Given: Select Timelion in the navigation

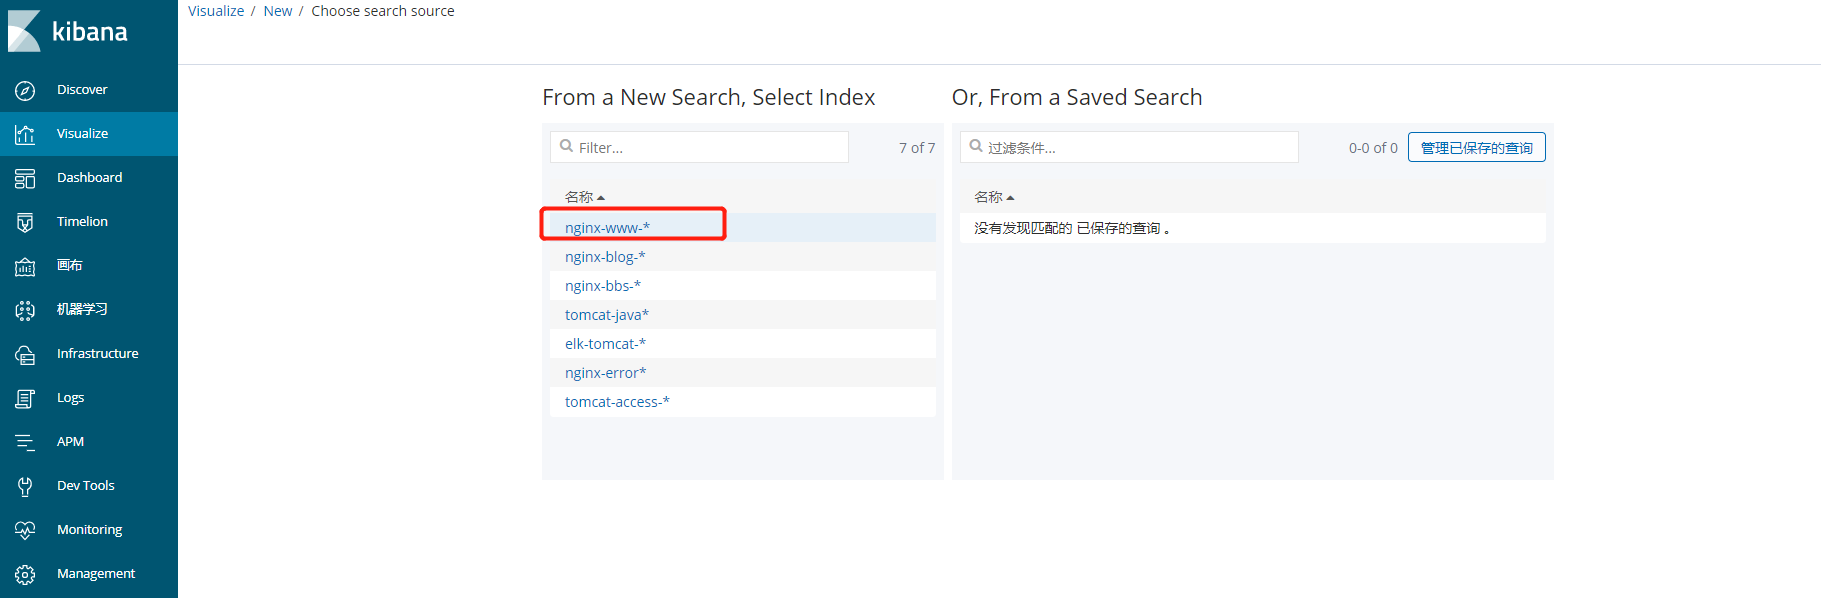Looking at the screenshot, I should (x=82, y=221).
